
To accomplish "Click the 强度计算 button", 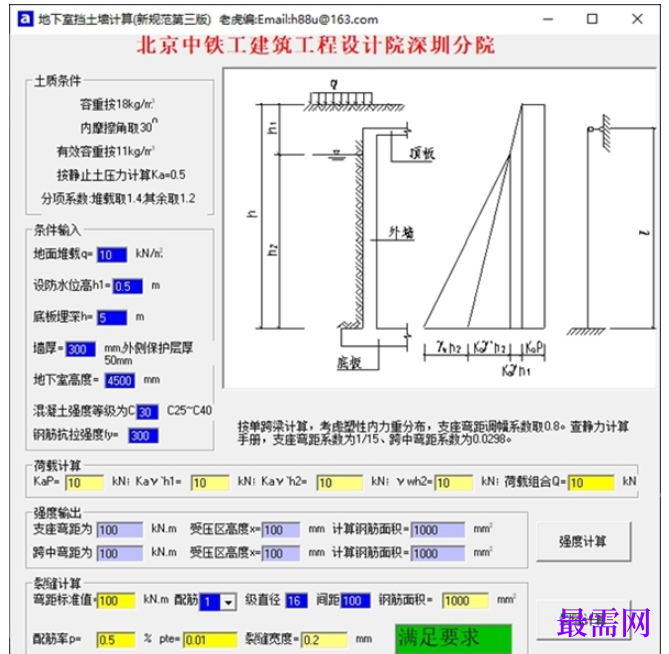I will point(583,542).
